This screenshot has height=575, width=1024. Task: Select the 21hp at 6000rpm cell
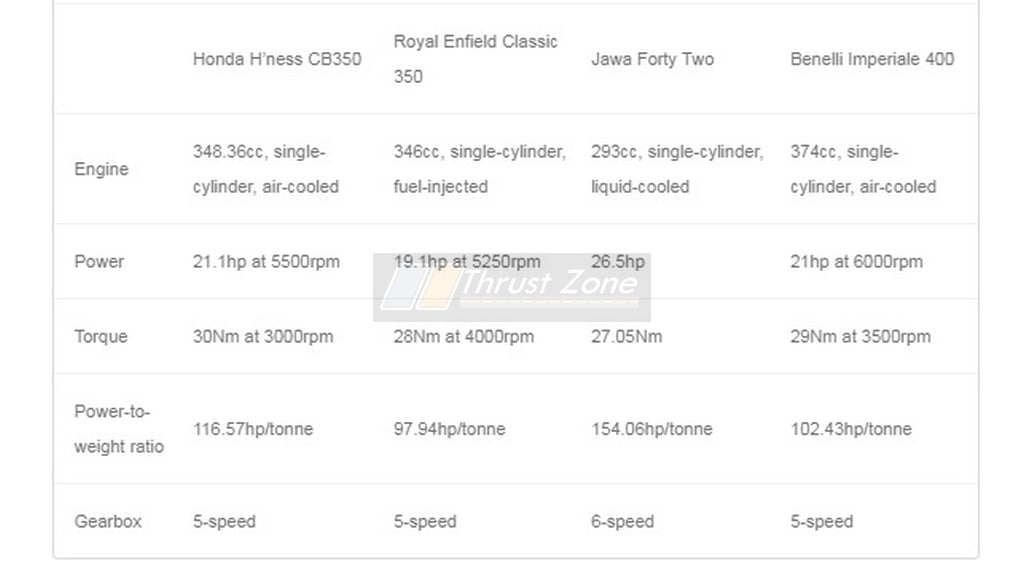coord(856,261)
